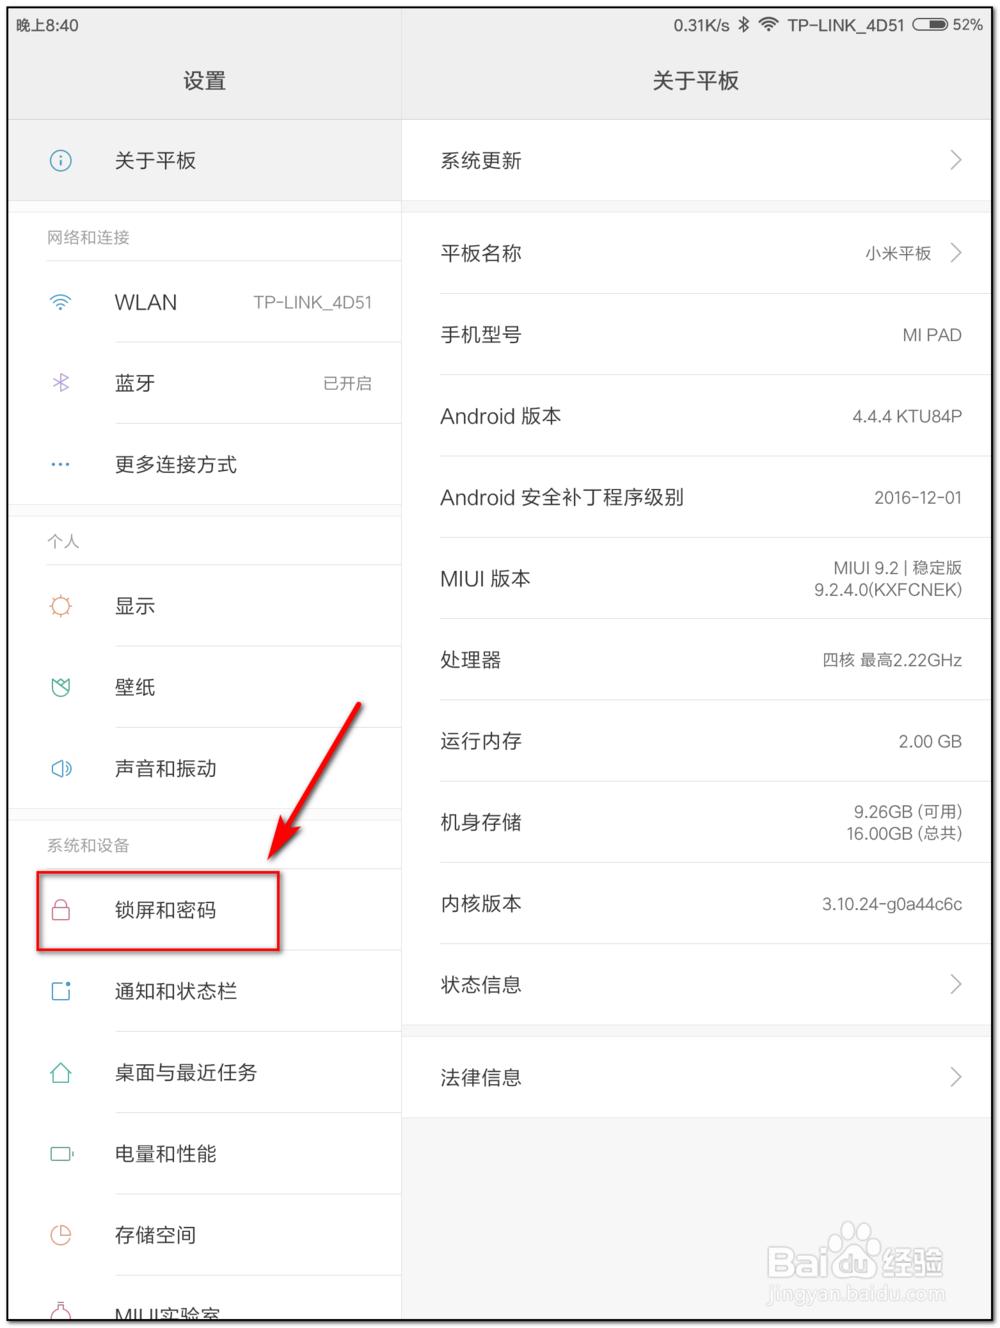Click the About tablet info icon
Screen dimensions: 1000x1328
pos(61,161)
